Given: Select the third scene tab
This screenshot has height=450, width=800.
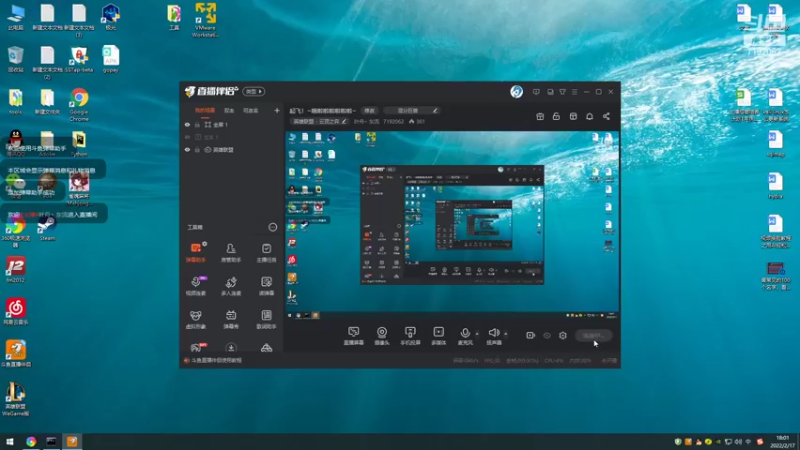Looking at the screenshot, I should coord(250,110).
